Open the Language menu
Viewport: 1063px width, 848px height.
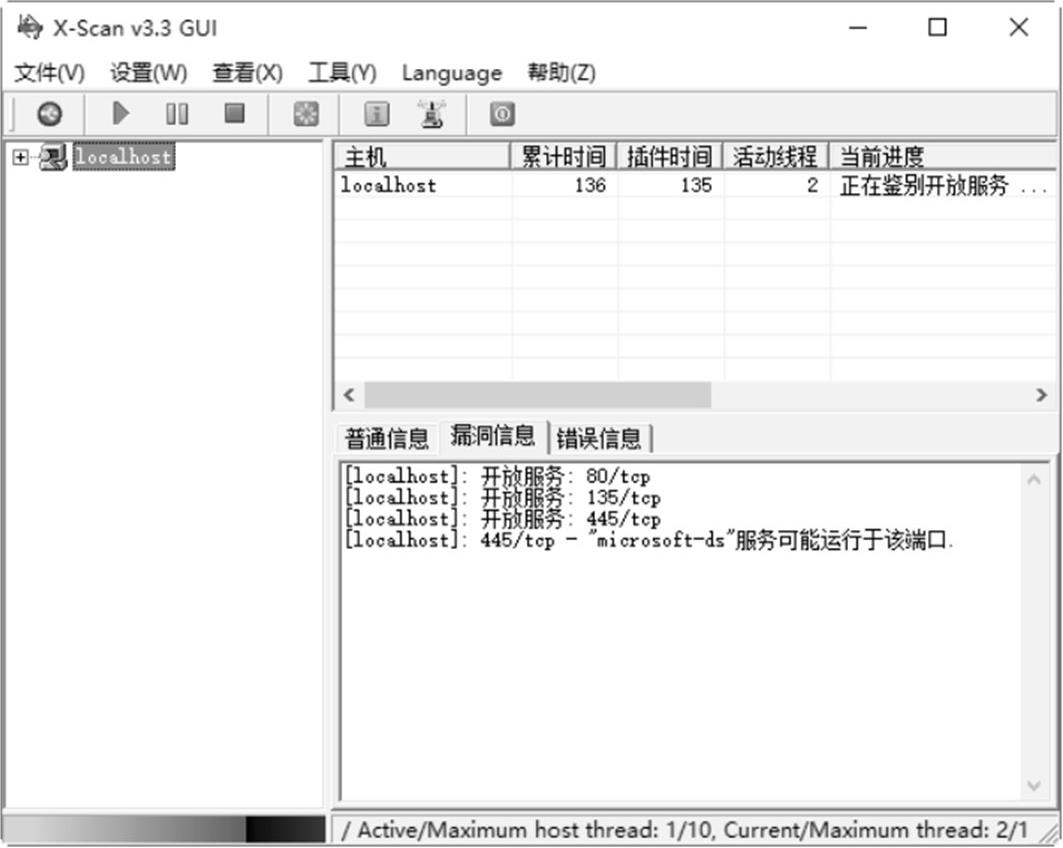tap(451, 73)
